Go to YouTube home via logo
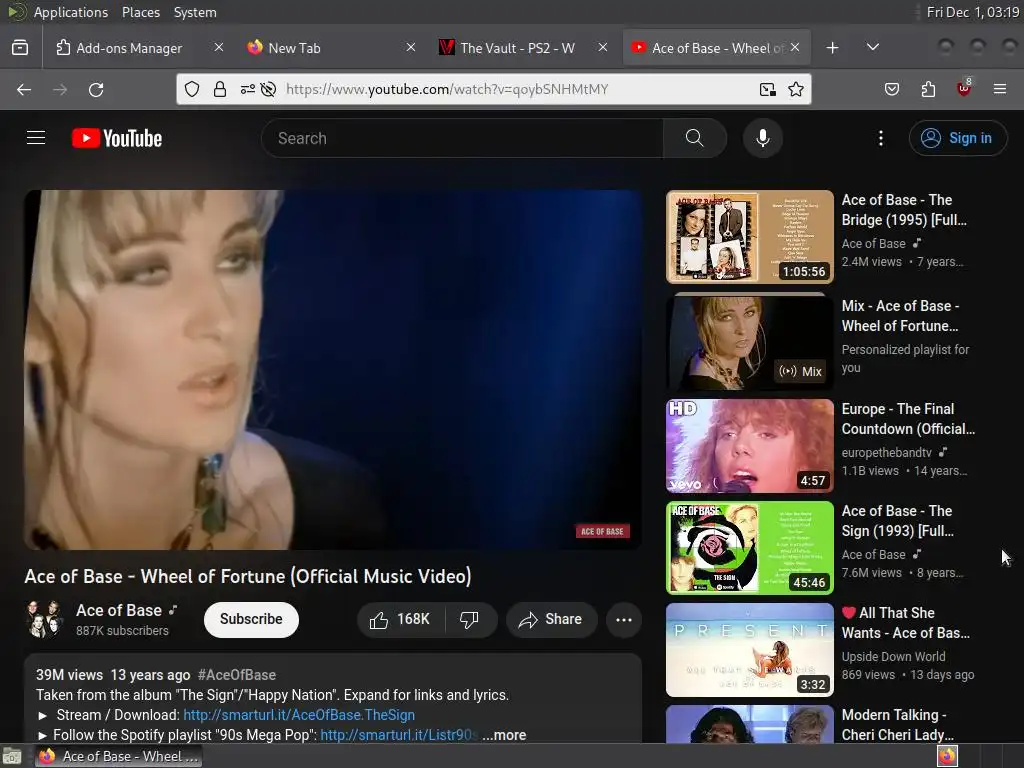The height and width of the screenshot is (768, 1024). point(117,138)
